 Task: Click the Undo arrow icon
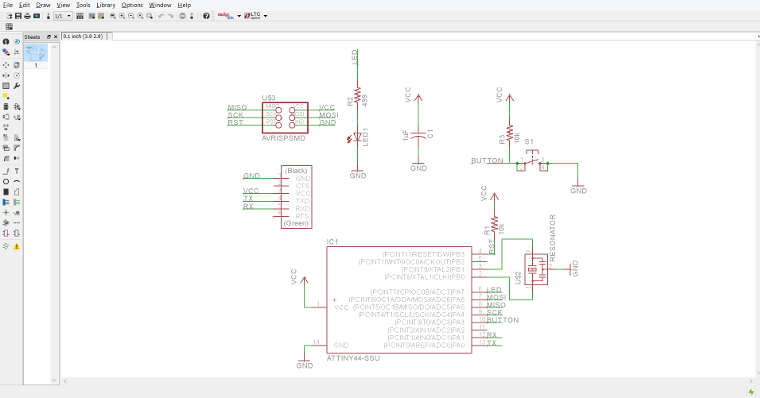(x=161, y=16)
